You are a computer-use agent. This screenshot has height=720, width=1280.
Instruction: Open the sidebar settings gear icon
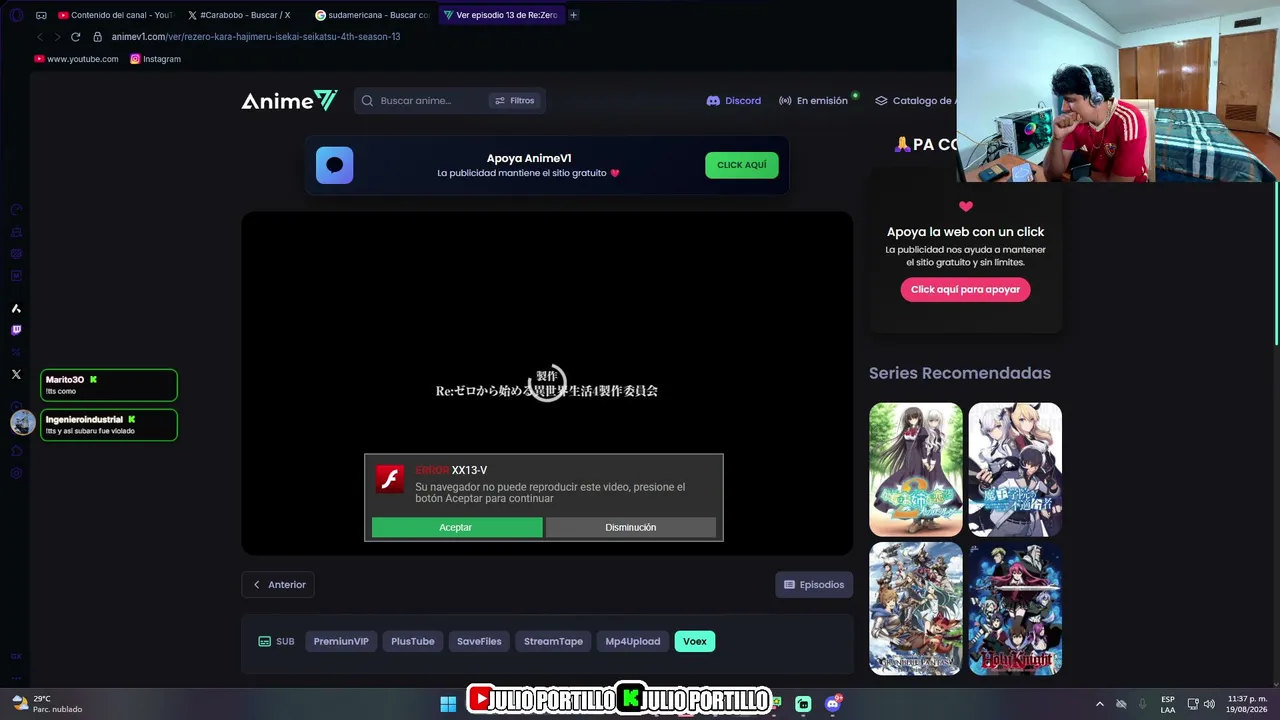click(x=16, y=473)
